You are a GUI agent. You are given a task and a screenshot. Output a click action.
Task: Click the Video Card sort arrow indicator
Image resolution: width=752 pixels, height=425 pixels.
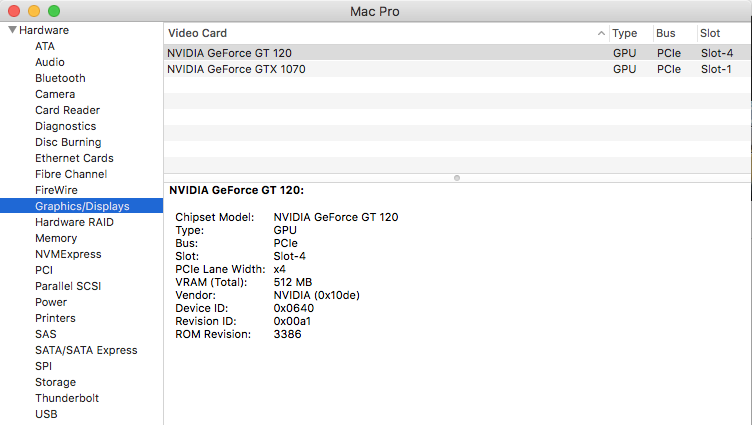tap(601, 33)
